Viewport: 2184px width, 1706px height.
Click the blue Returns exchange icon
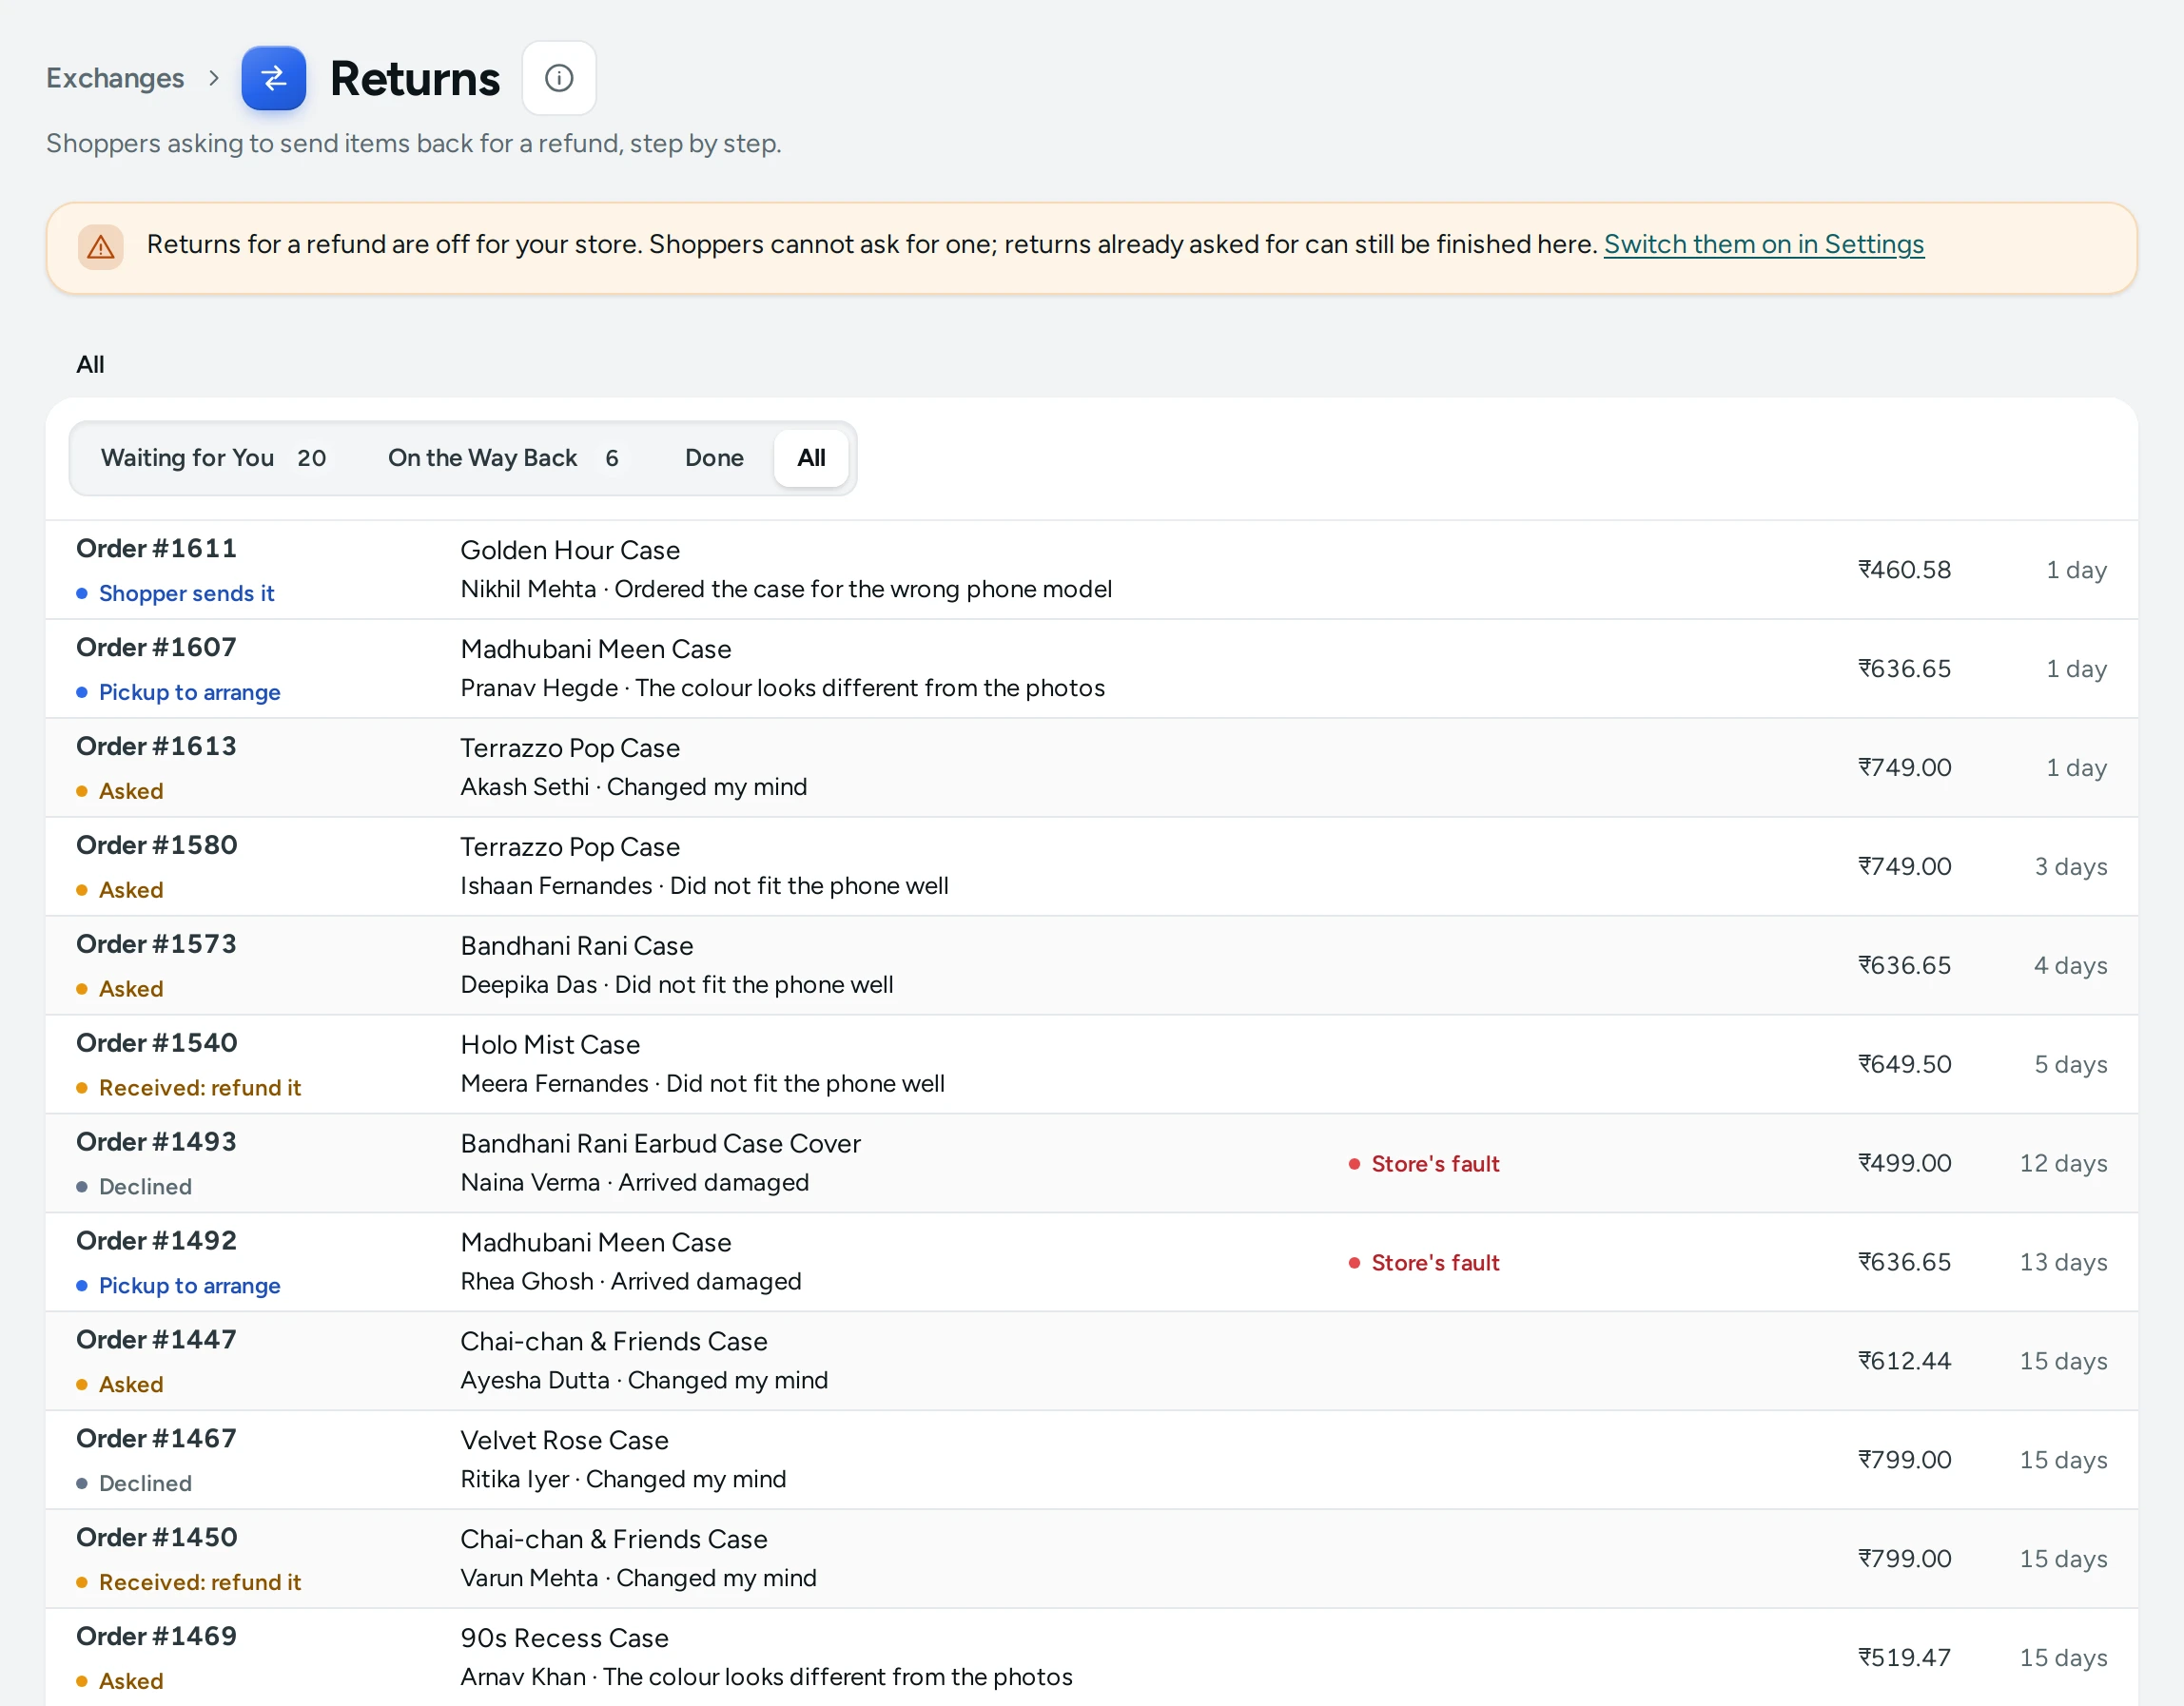pyautogui.click(x=273, y=78)
